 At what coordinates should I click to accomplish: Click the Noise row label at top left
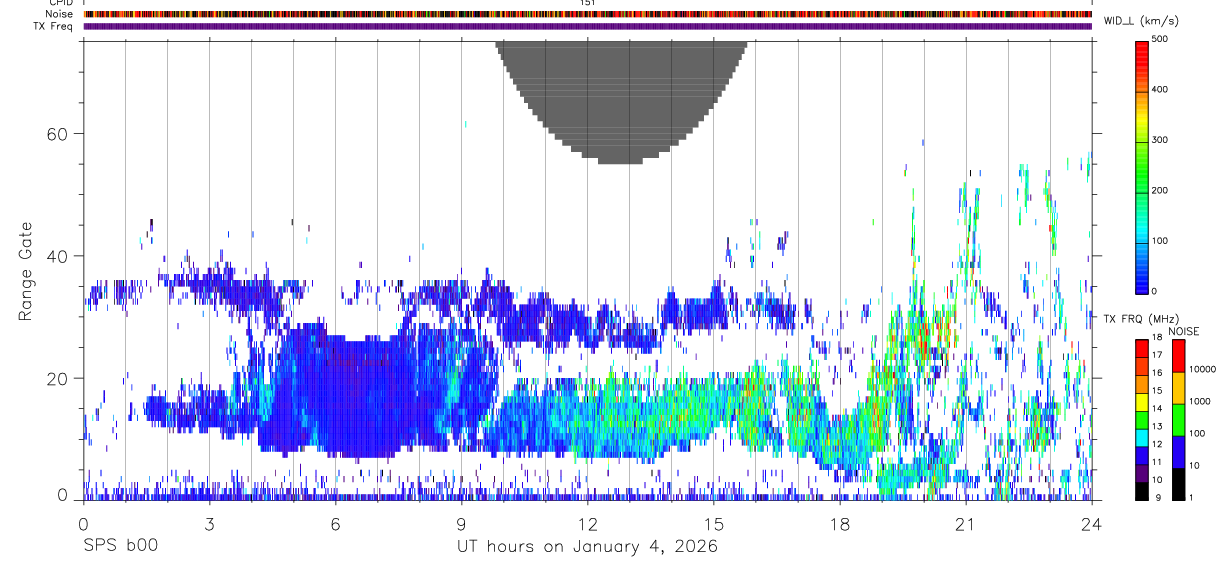[60, 14]
